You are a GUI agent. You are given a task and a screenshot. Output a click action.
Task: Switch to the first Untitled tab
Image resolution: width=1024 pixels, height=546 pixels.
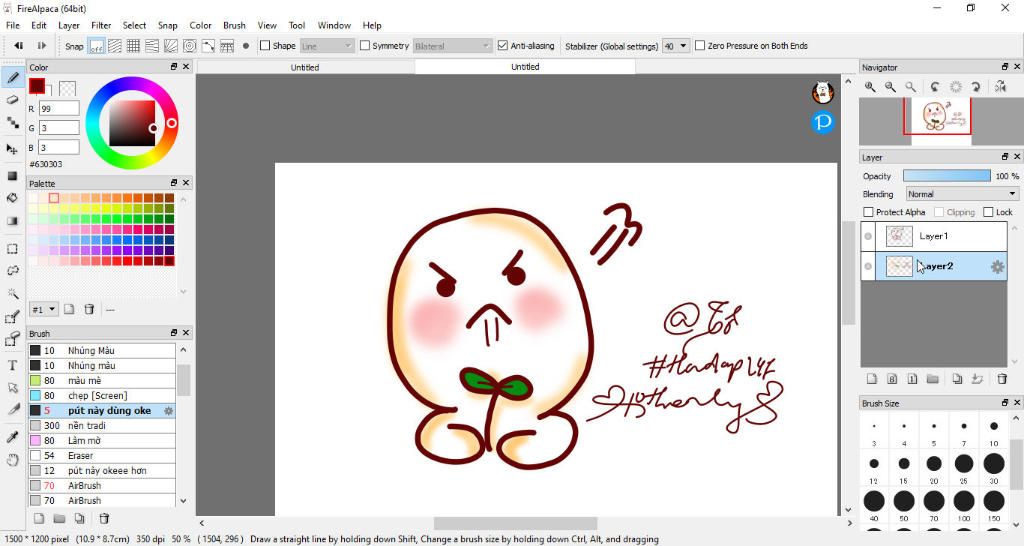click(x=305, y=67)
